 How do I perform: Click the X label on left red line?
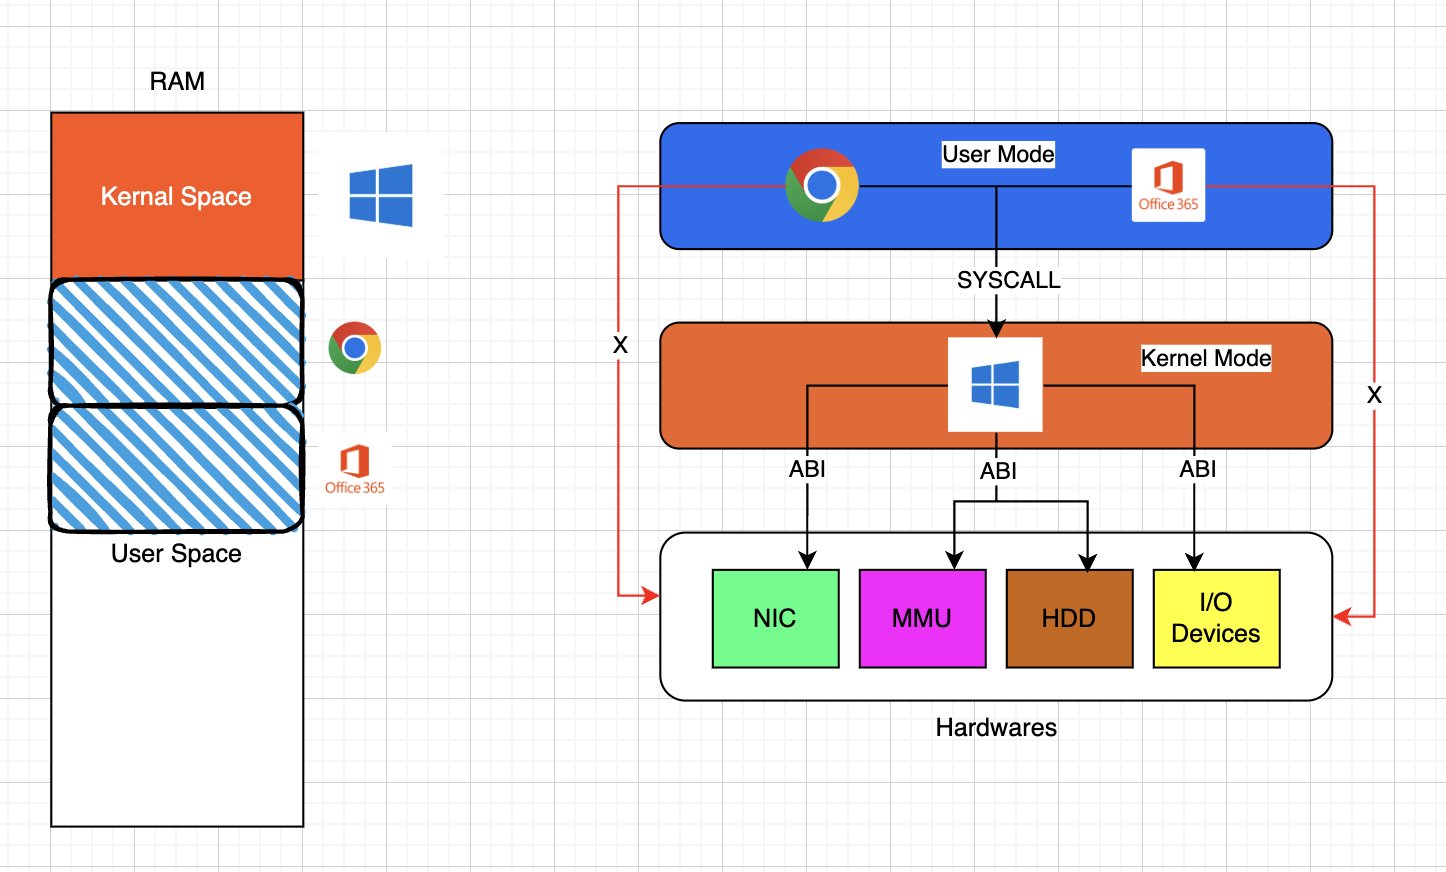pos(620,345)
